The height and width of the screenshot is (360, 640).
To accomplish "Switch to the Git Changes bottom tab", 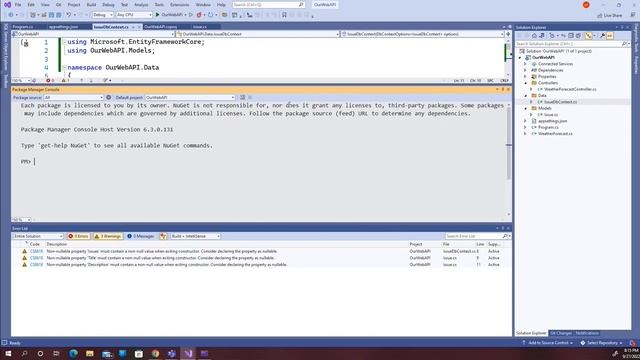I will pos(561,333).
